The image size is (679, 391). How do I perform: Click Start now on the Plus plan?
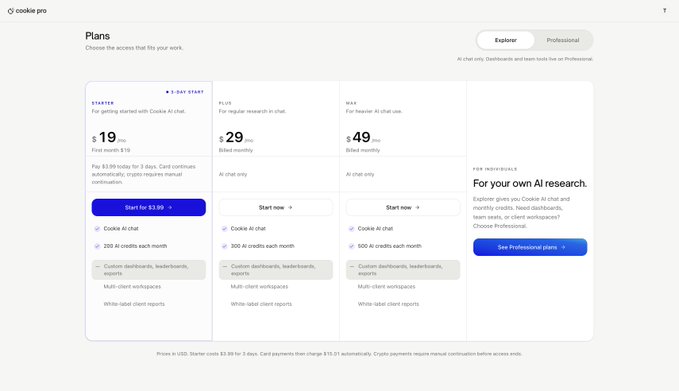pyautogui.click(x=276, y=207)
